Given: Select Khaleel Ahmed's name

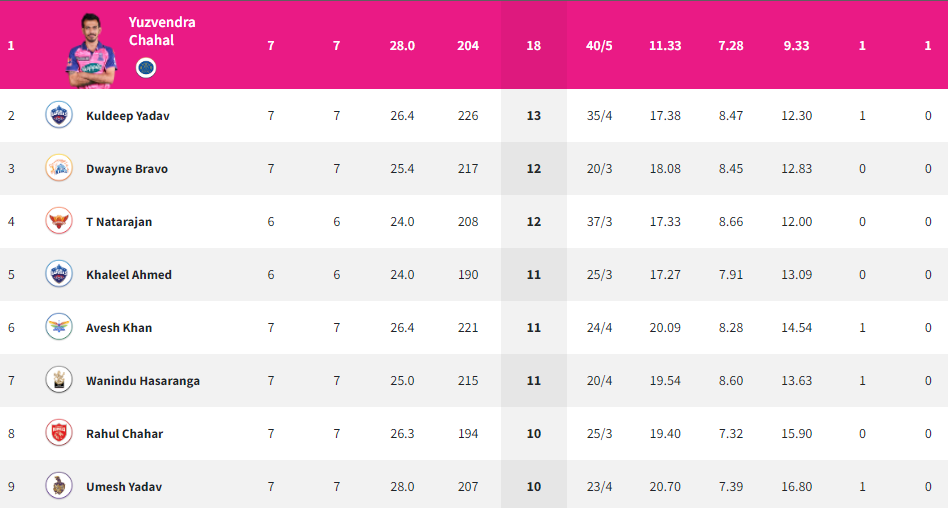Looking at the screenshot, I should click(129, 275).
